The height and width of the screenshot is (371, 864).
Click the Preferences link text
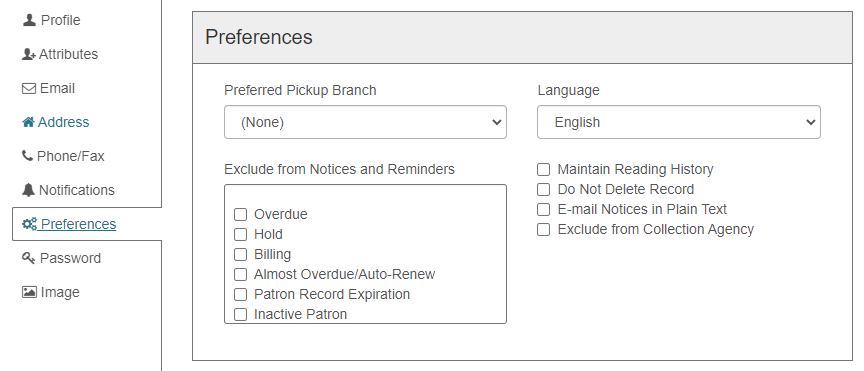click(78, 224)
